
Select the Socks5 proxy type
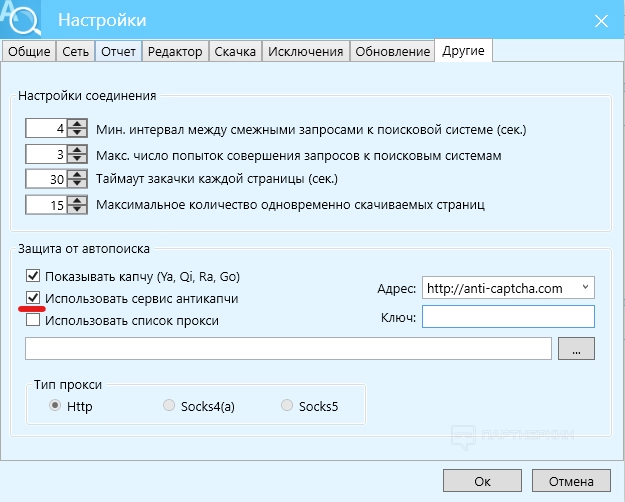click(x=288, y=406)
